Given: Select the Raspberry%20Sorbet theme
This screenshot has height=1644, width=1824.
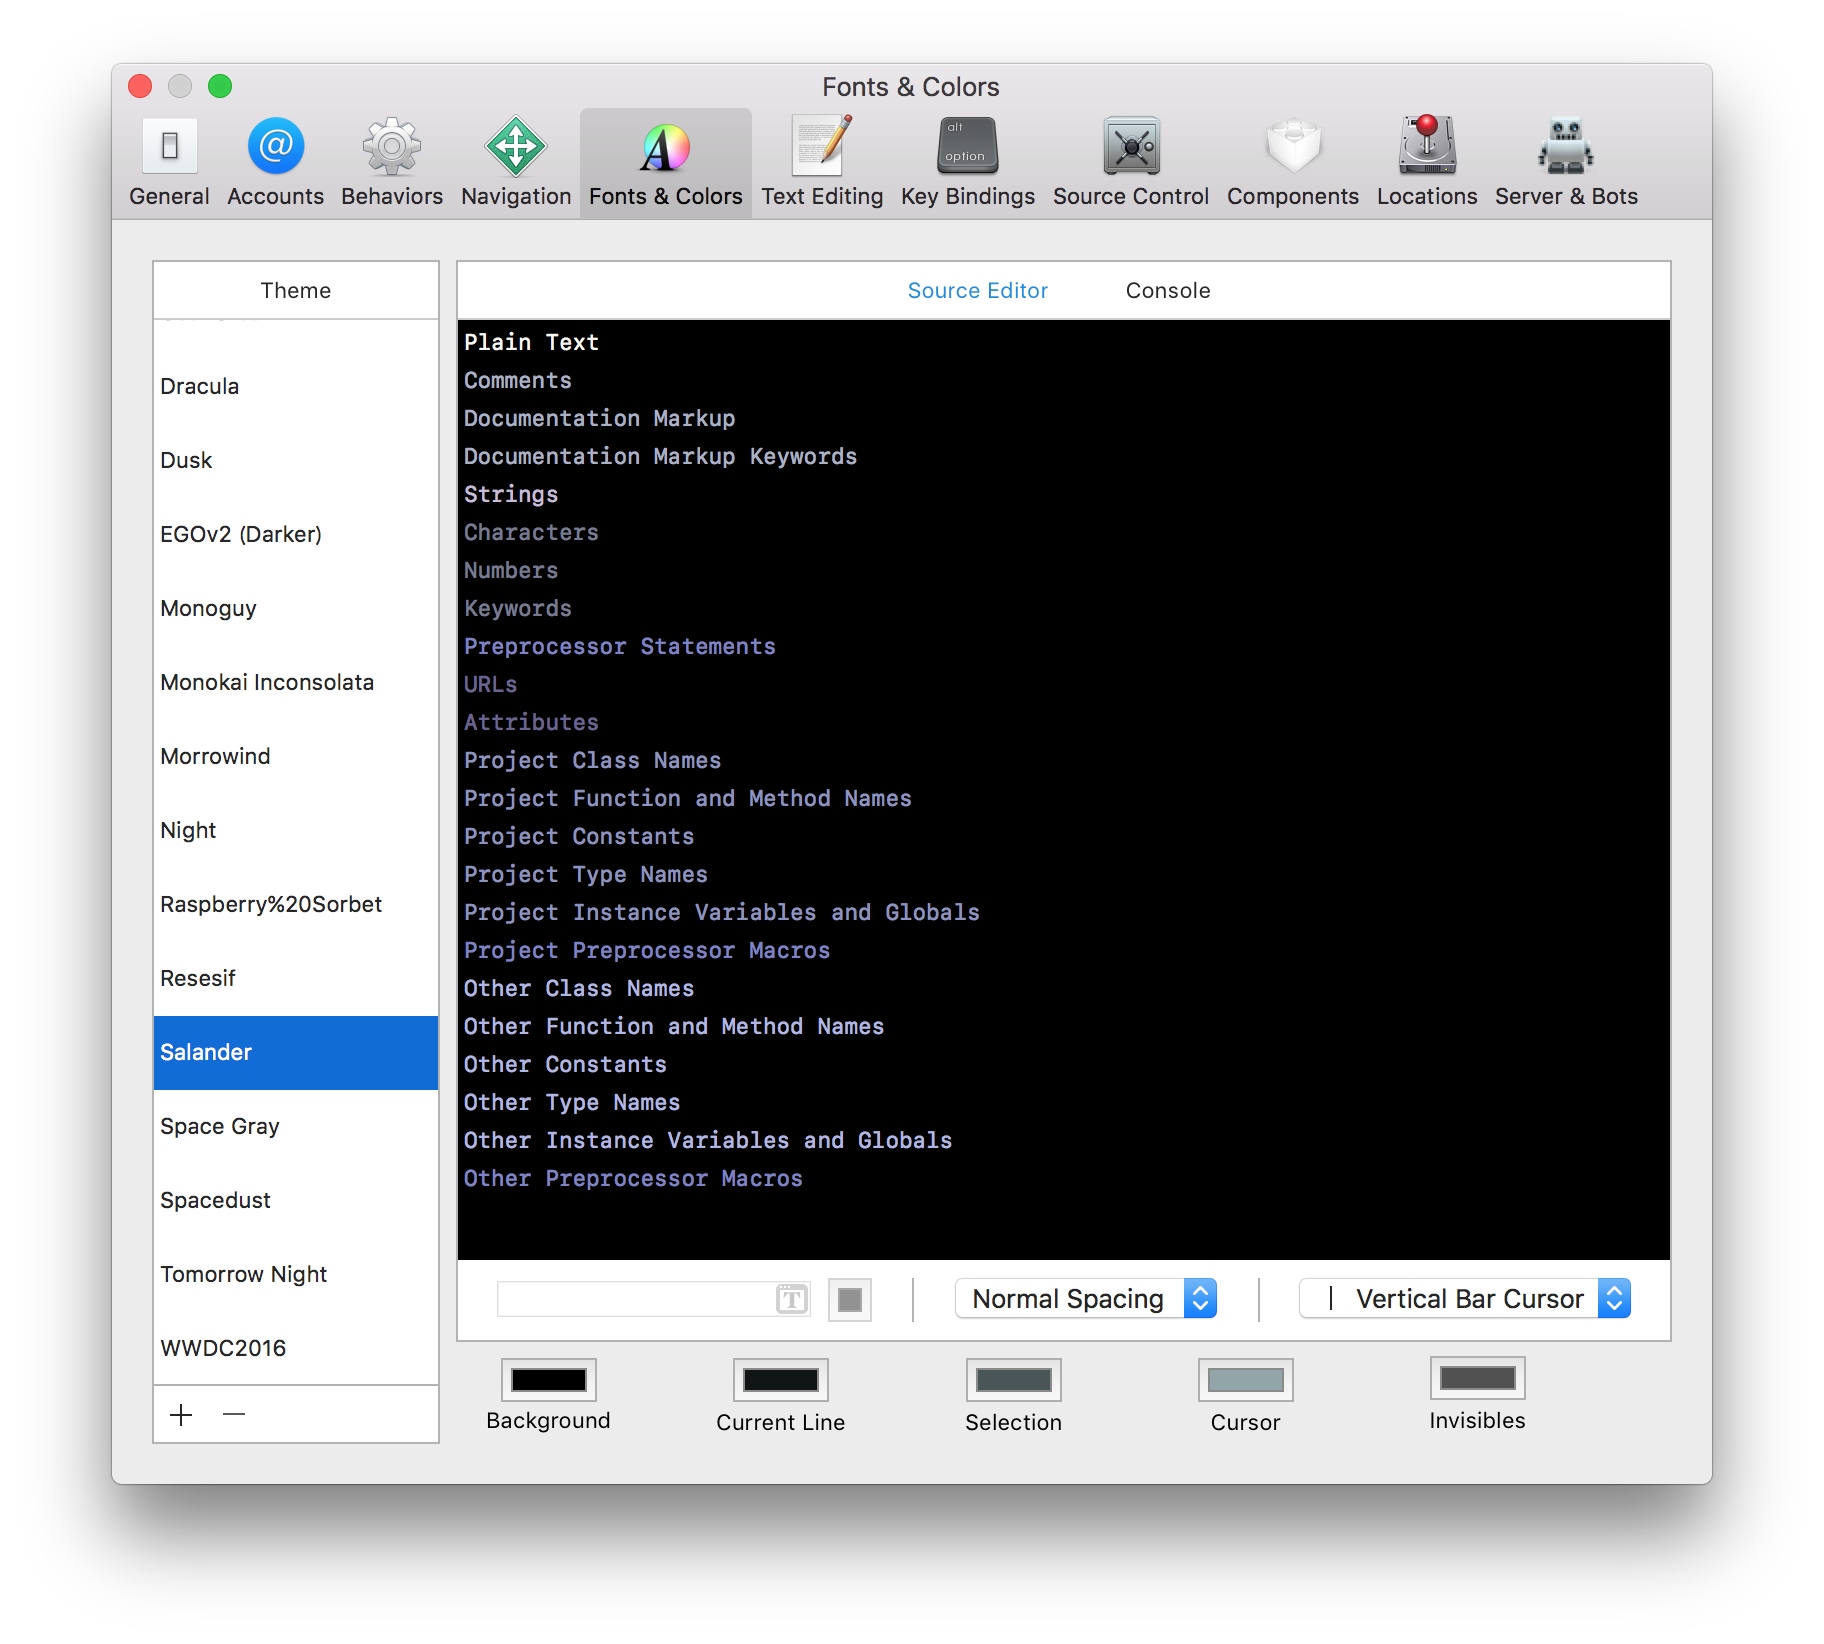Looking at the screenshot, I should point(296,905).
